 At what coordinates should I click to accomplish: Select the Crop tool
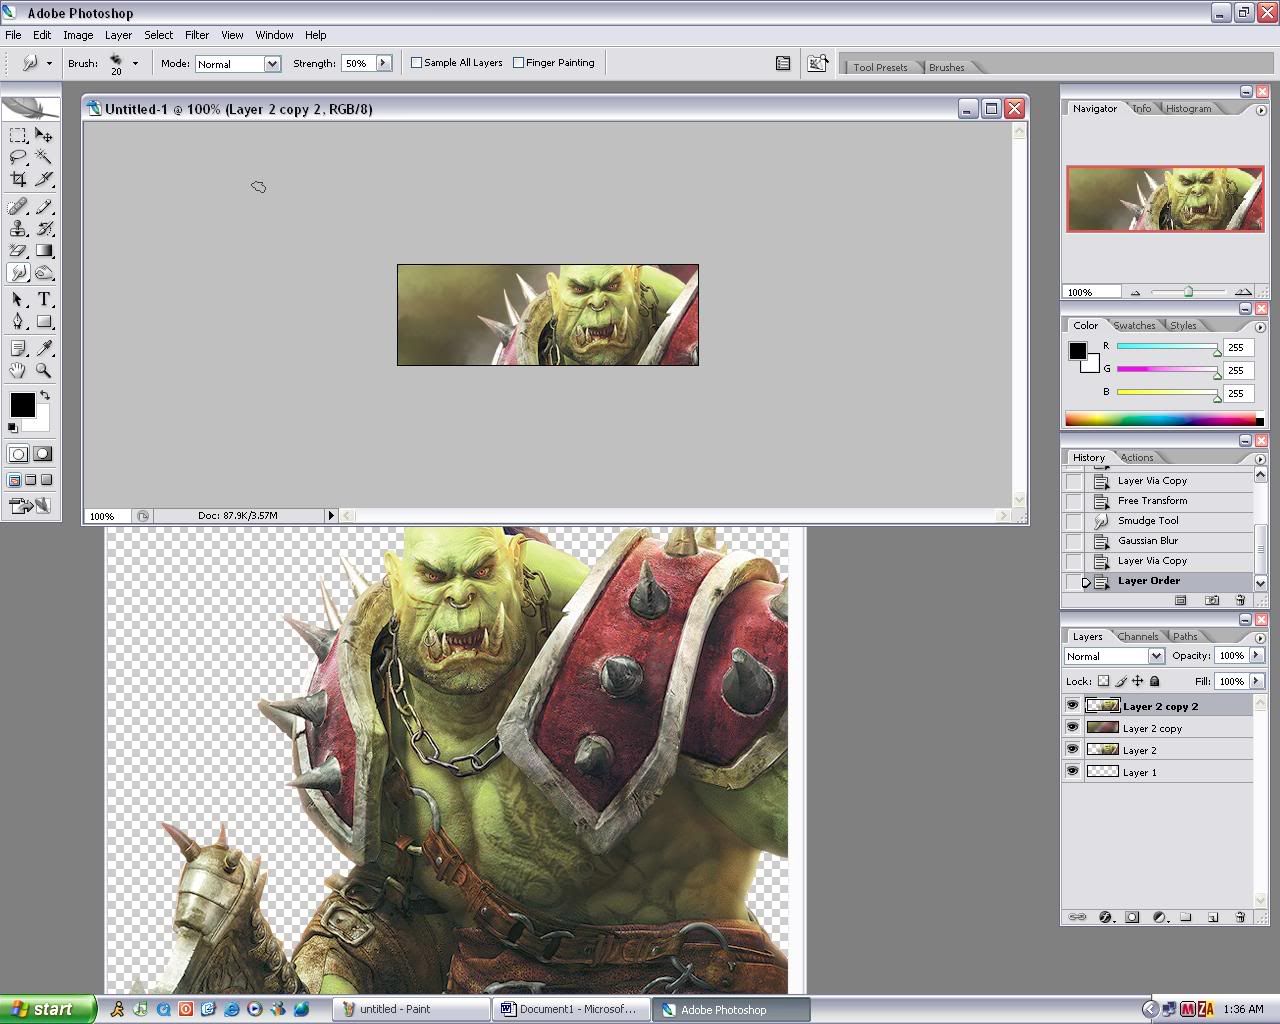point(18,180)
